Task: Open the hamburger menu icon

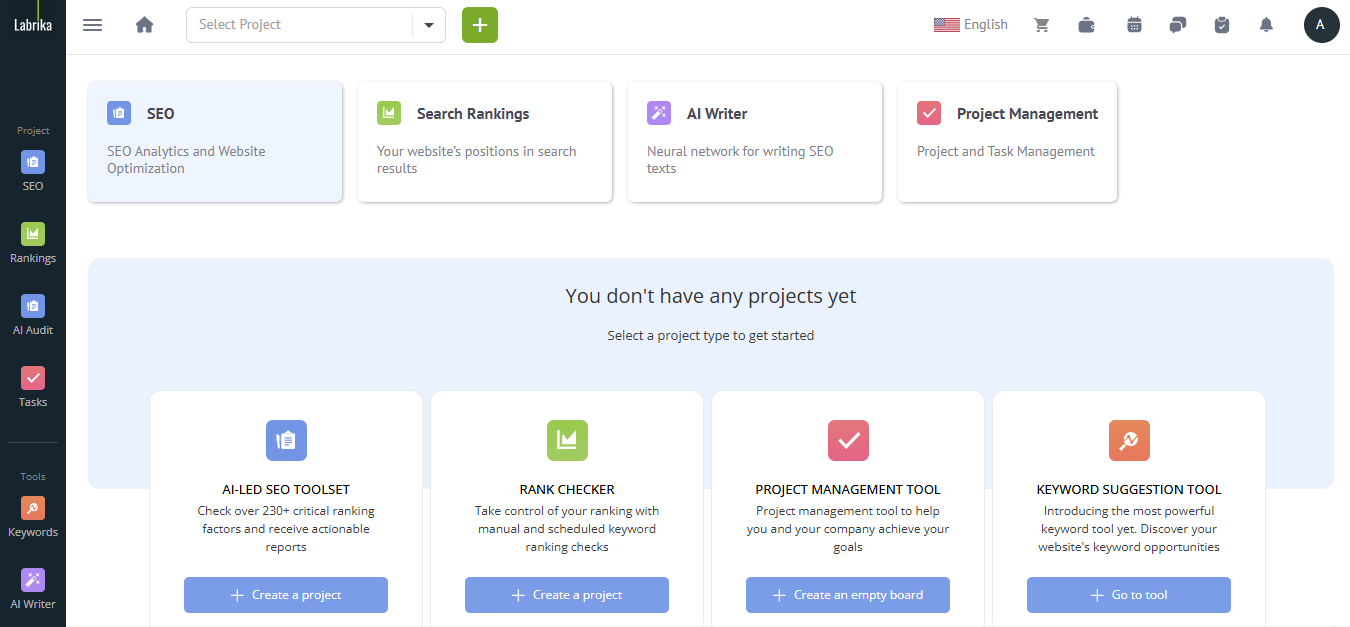Action: coord(92,25)
